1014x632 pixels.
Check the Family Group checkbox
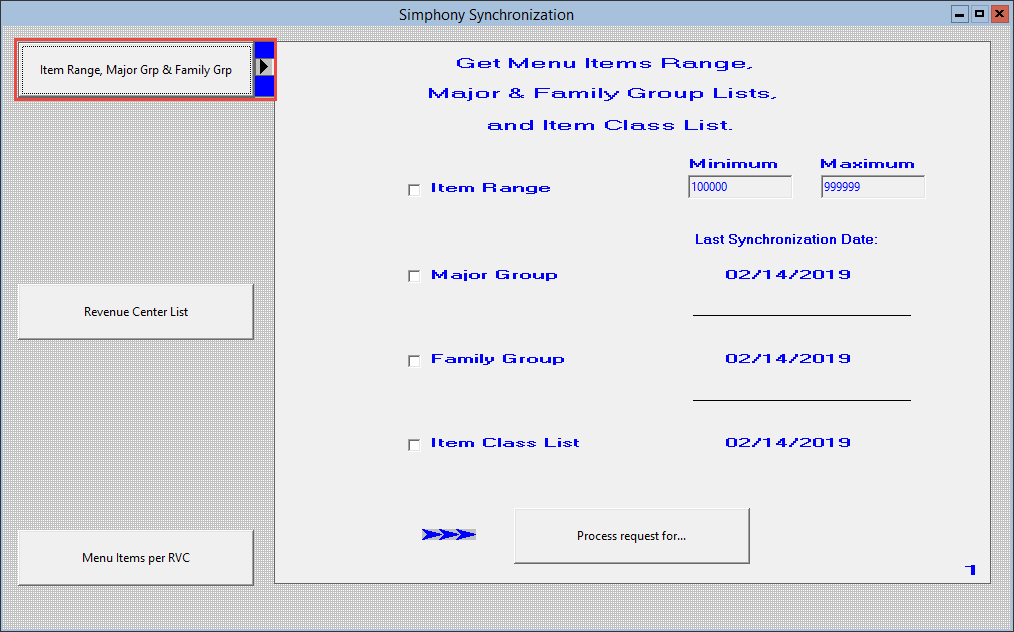[x=414, y=361]
